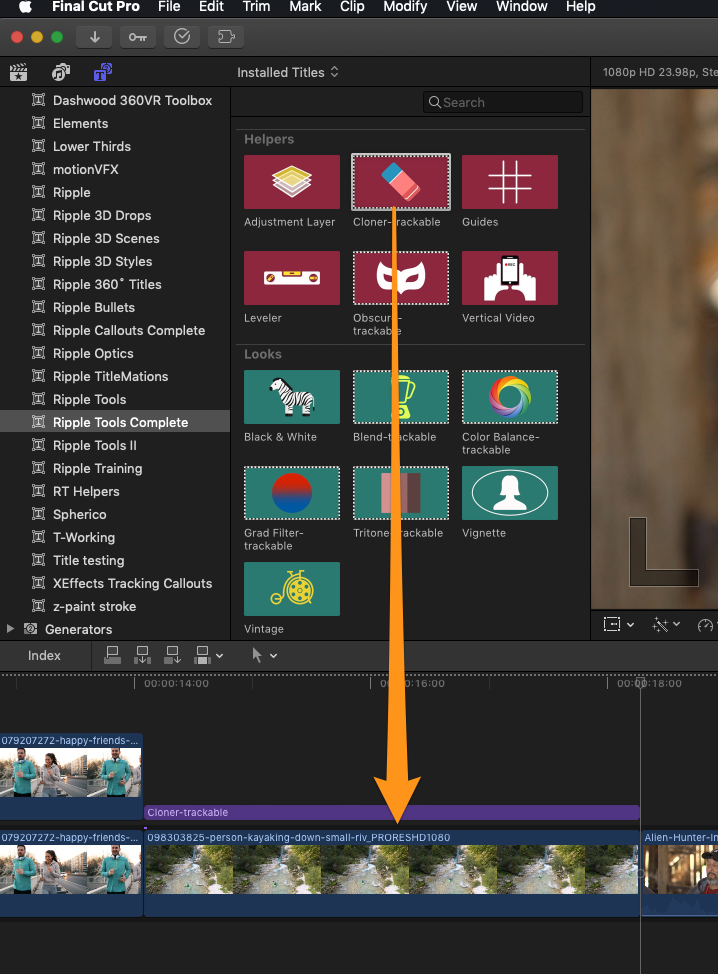
Task: Select the Obscure-trackable mask thumbnail
Action: click(x=401, y=278)
